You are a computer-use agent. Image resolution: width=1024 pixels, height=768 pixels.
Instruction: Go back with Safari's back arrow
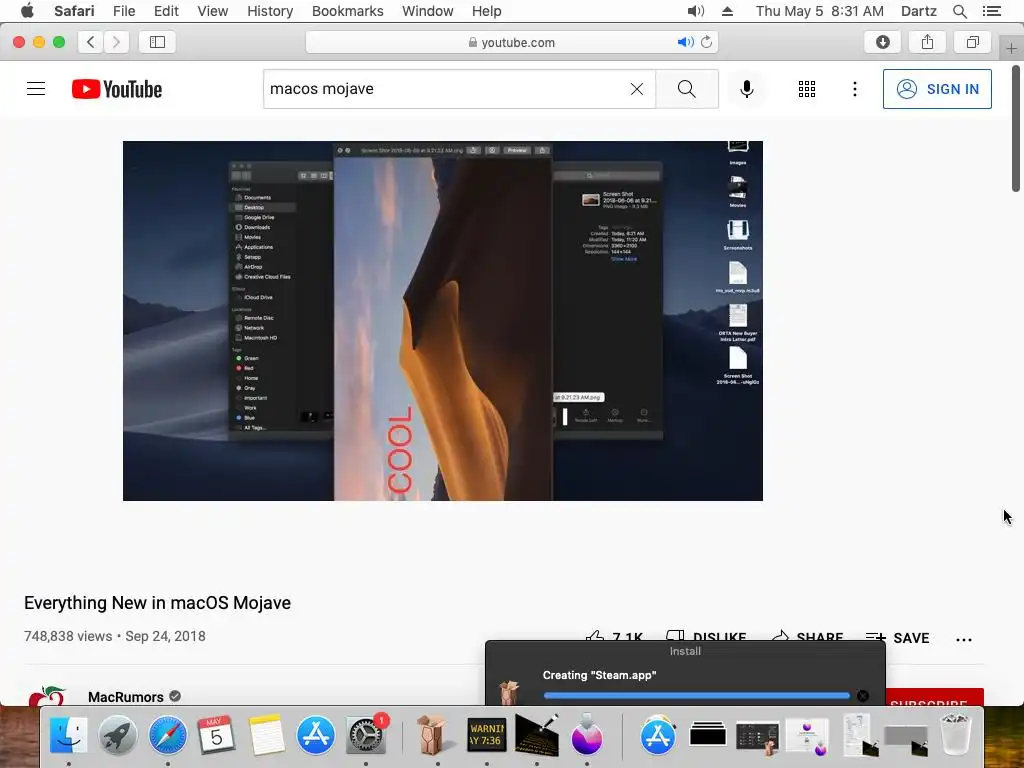point(91,42)
